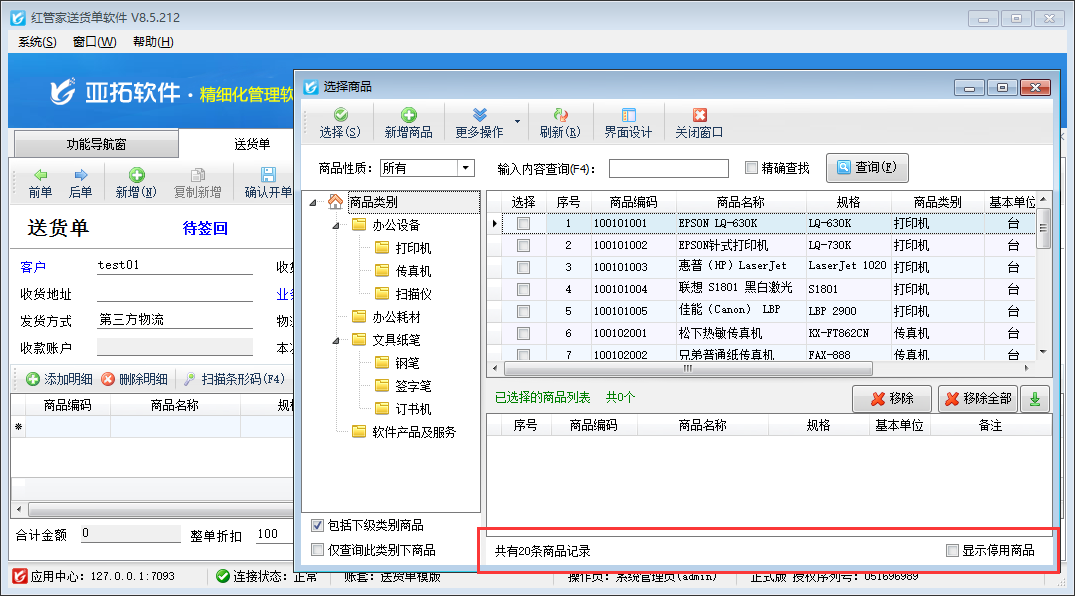Open the 系统(S) menu
The width and height of the screenshot is (1075, 596).
click(37, 42)
